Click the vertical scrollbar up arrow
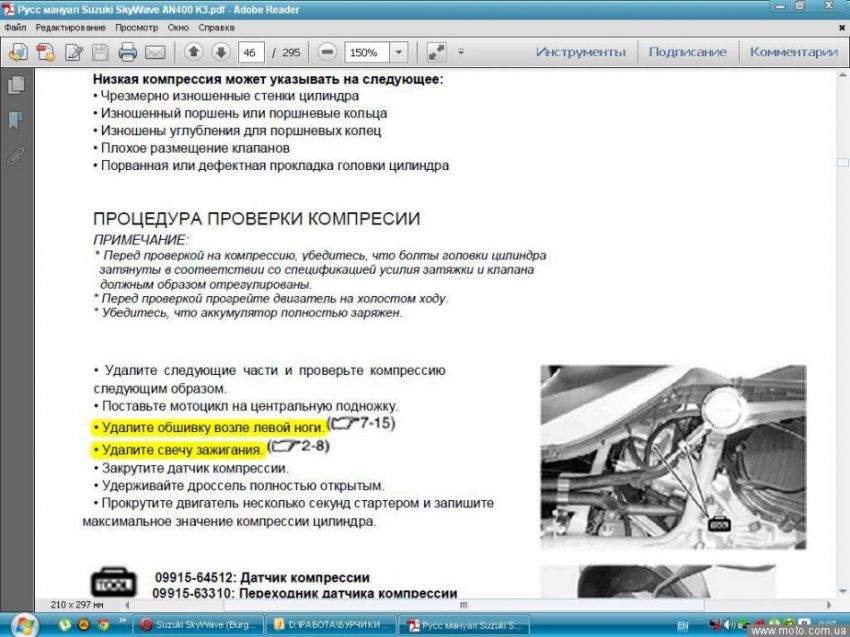 tap(843, 75)
